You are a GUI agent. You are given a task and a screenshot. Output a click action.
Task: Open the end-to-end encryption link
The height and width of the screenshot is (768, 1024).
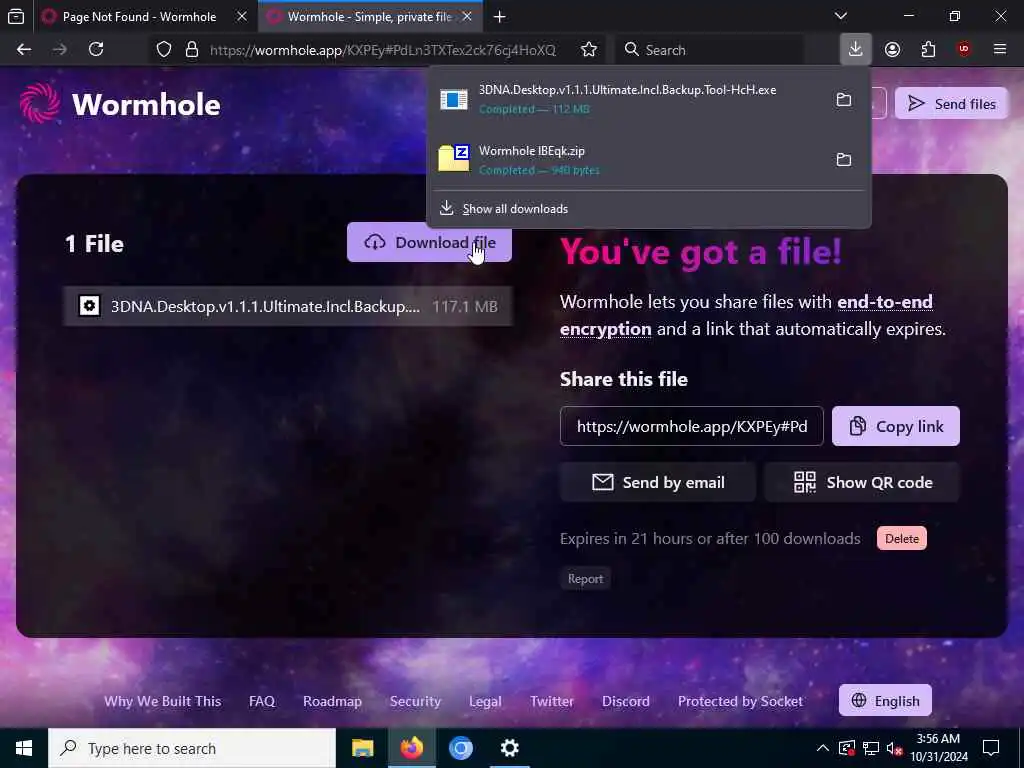click(x=746, y=315)
